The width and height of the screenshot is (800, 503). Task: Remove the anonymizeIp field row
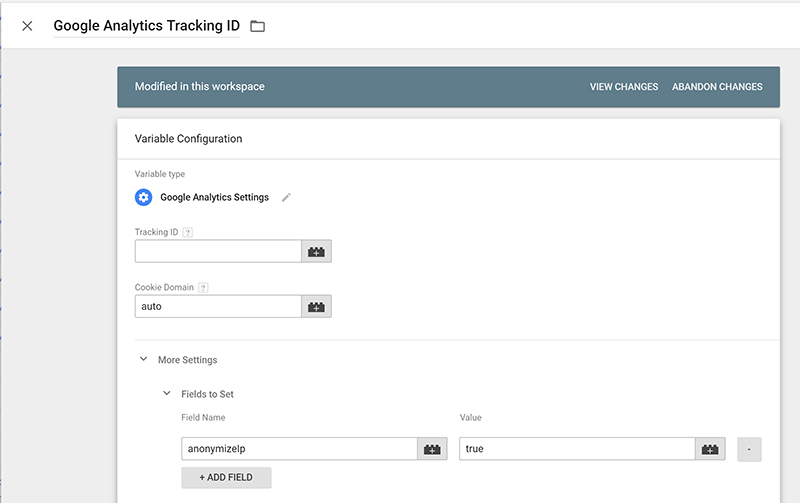[x=749, y=449]
